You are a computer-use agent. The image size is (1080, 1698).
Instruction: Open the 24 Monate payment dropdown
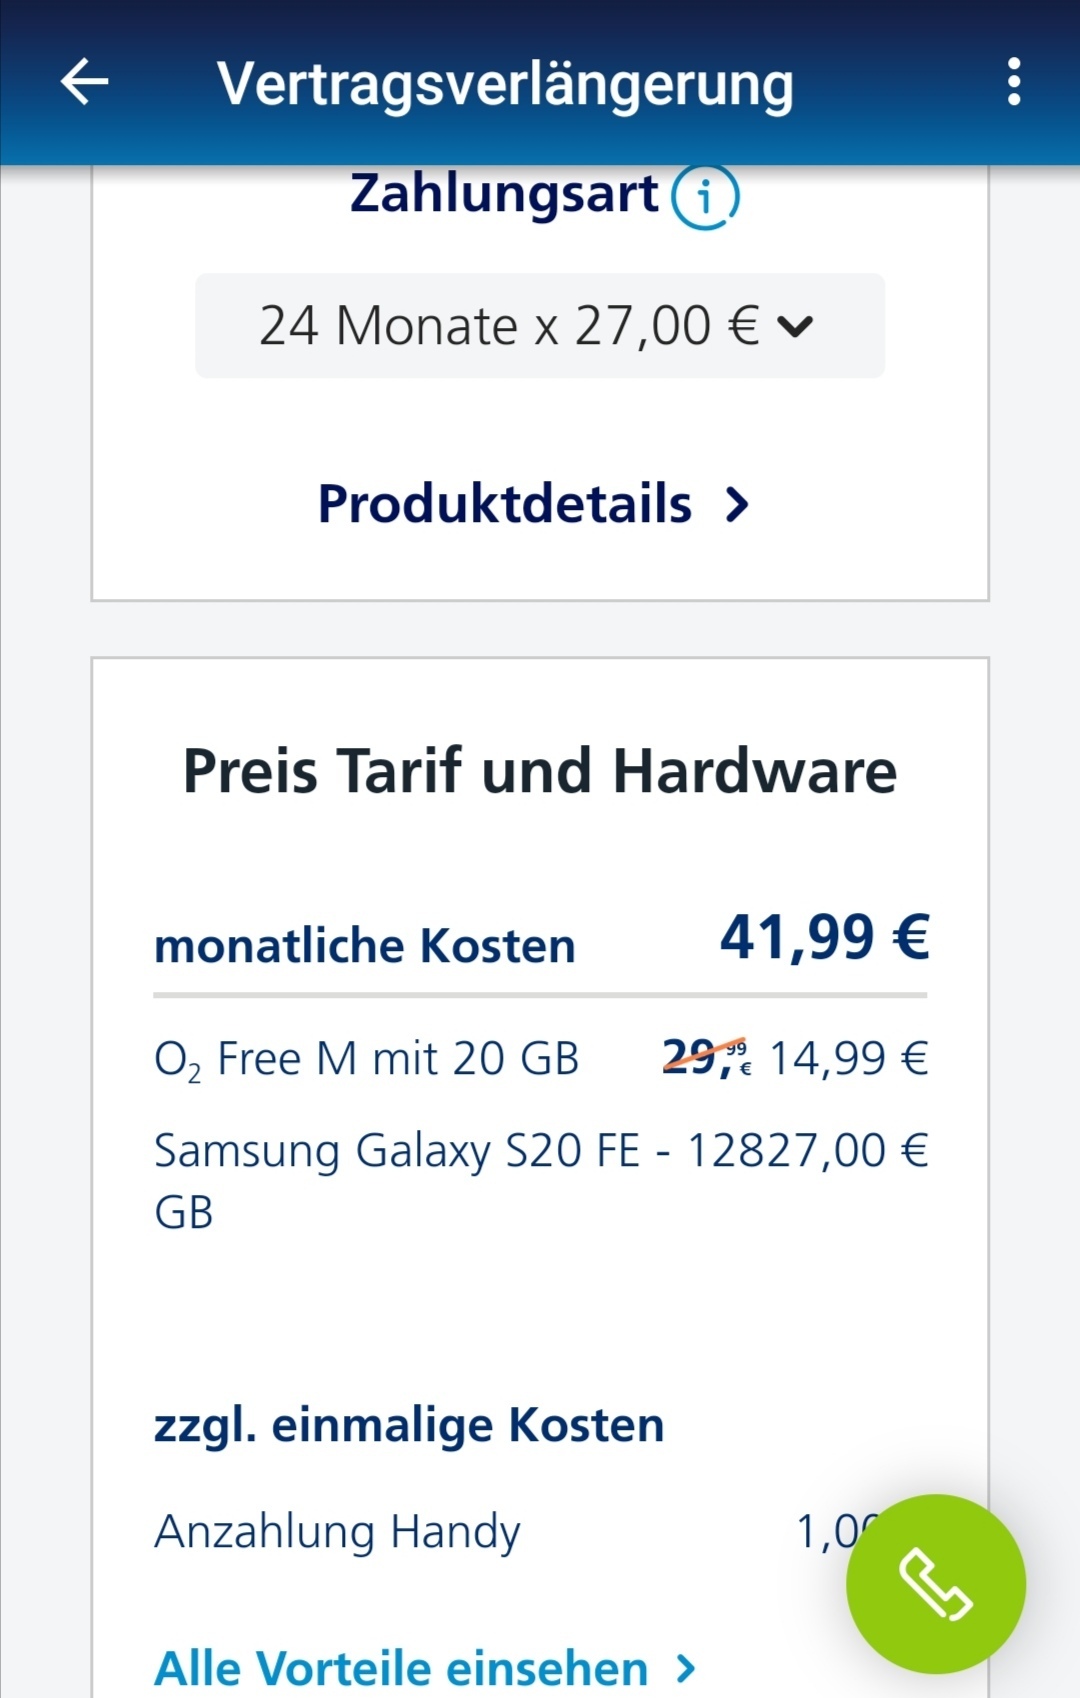(x=540, y=326)
